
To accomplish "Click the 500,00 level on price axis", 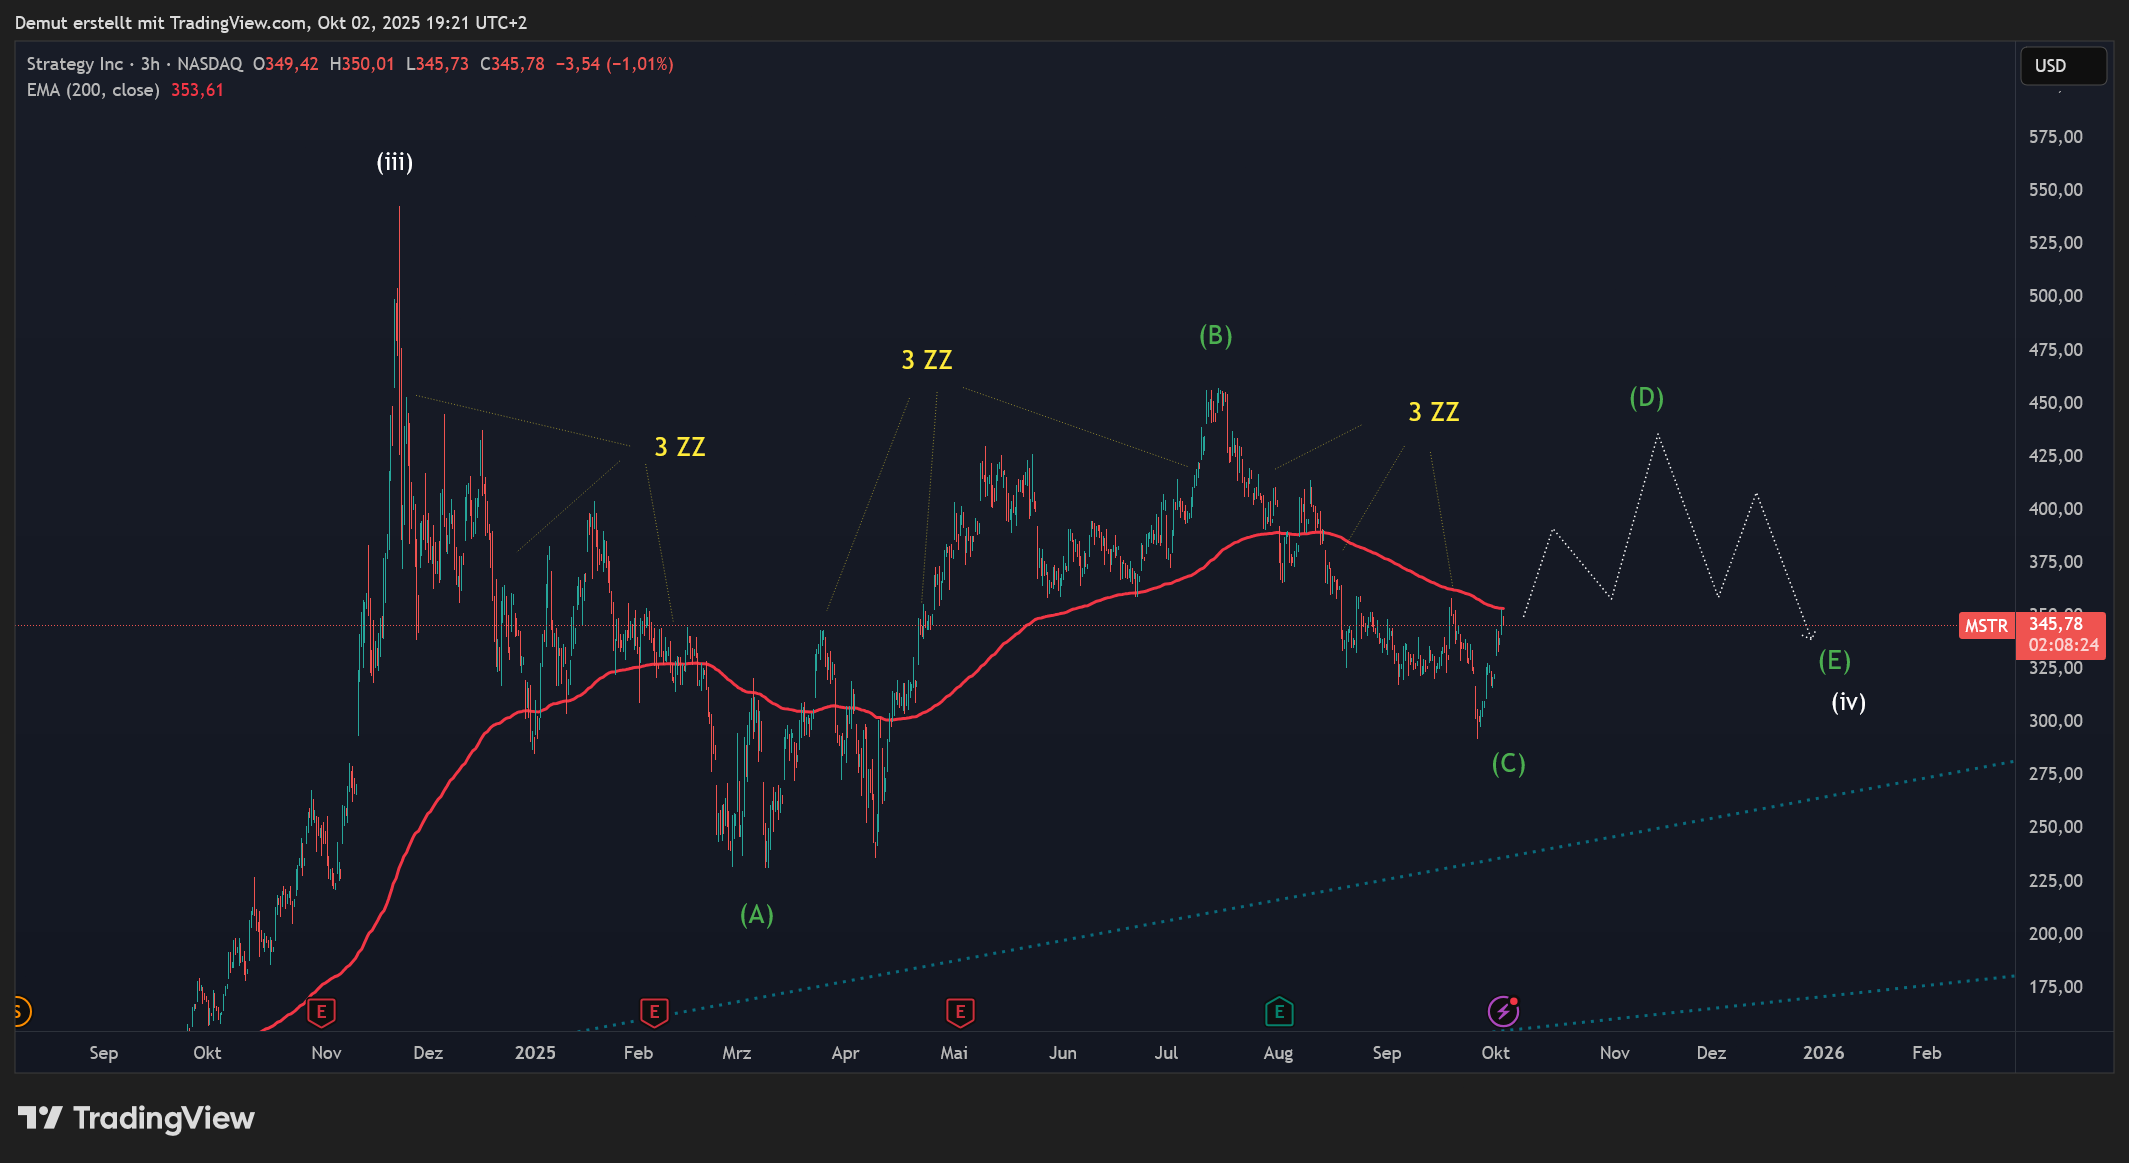I will tap(2055, 296).
